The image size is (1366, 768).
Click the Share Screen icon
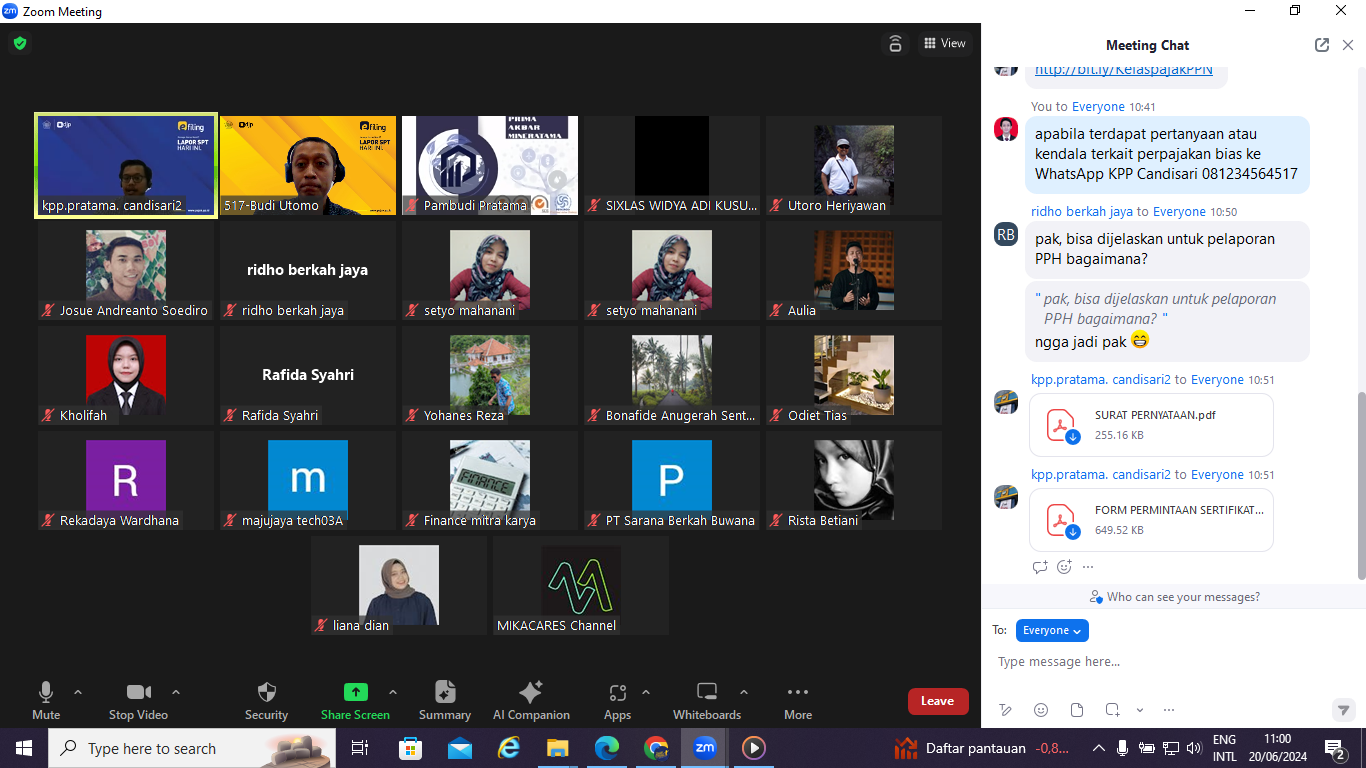(x=355, y=692)
